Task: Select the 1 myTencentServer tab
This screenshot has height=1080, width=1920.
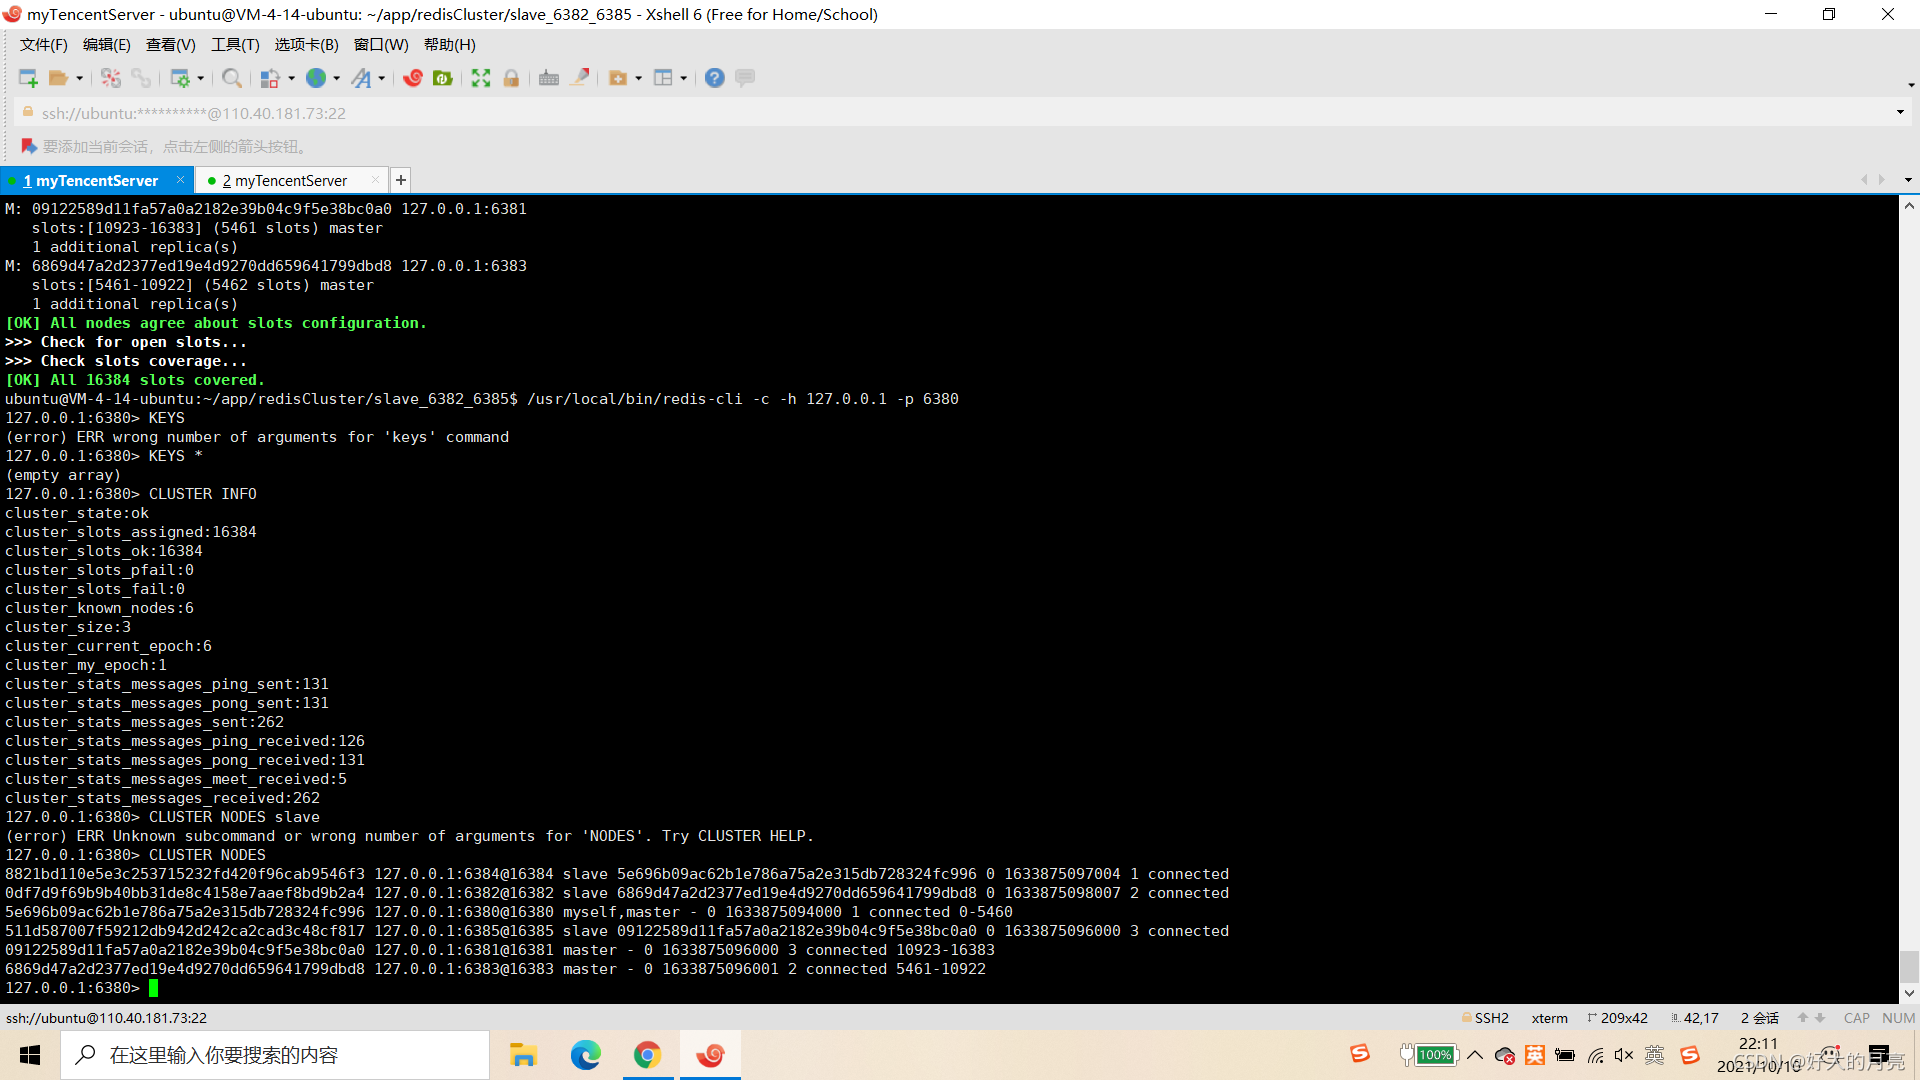Action: click(90, 181)
